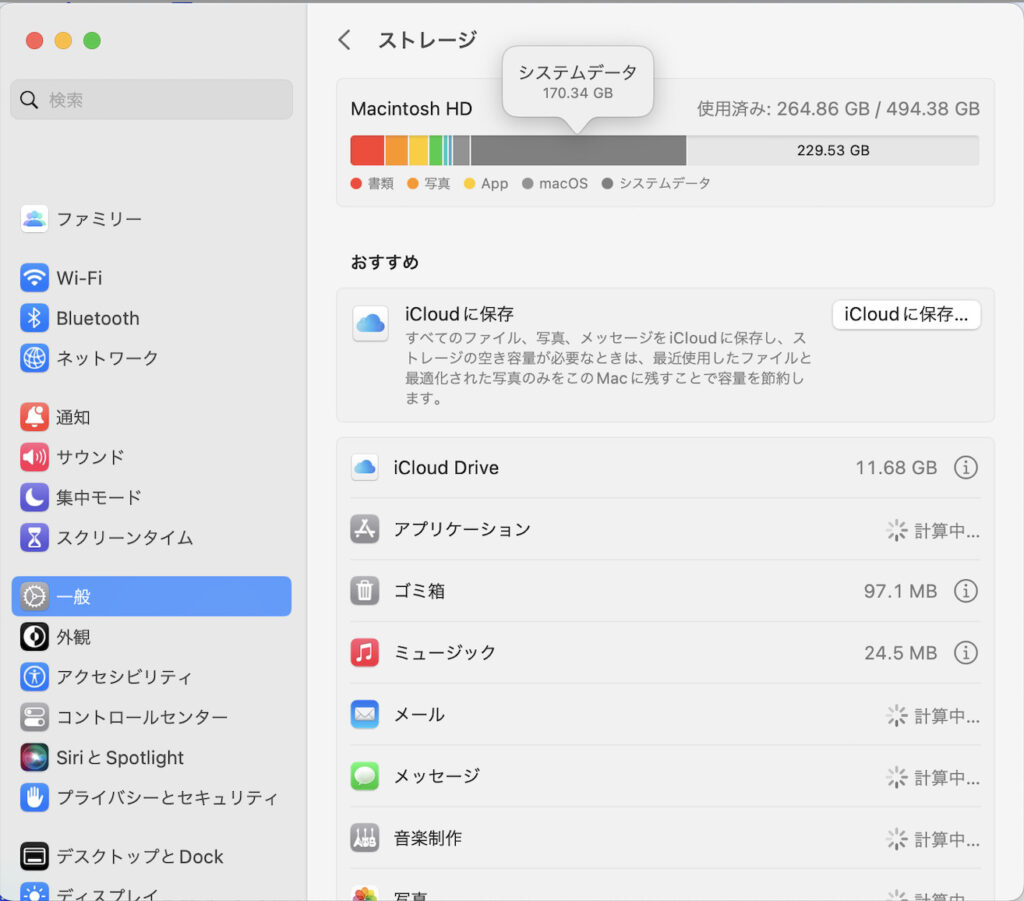1024x901 pixels.
Task: Select the yellow App bar segment
Action: coord(419,150)
